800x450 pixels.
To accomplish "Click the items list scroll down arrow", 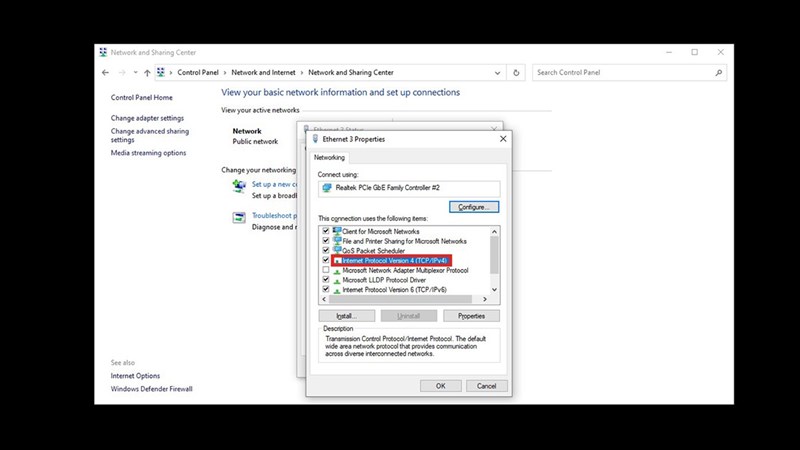I will (x=494, y=289).
